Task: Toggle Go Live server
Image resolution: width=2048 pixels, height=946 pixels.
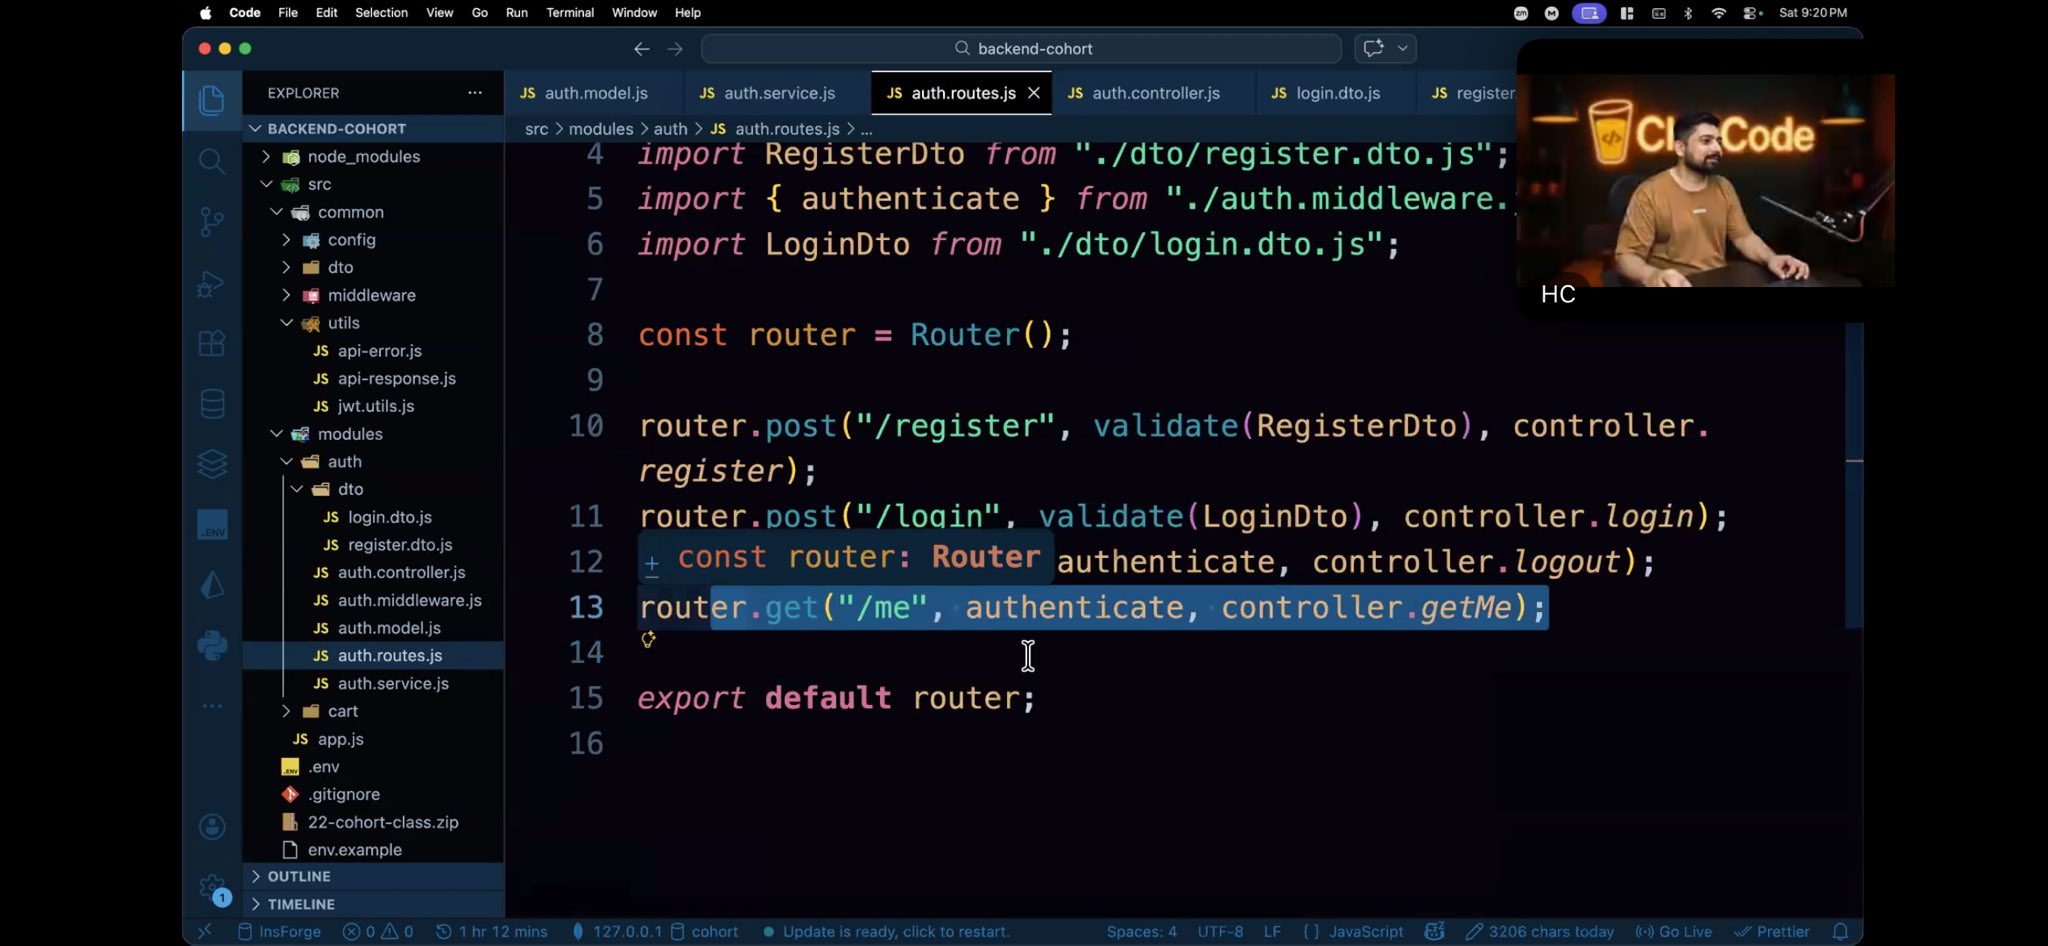Action: point(1674,931)
